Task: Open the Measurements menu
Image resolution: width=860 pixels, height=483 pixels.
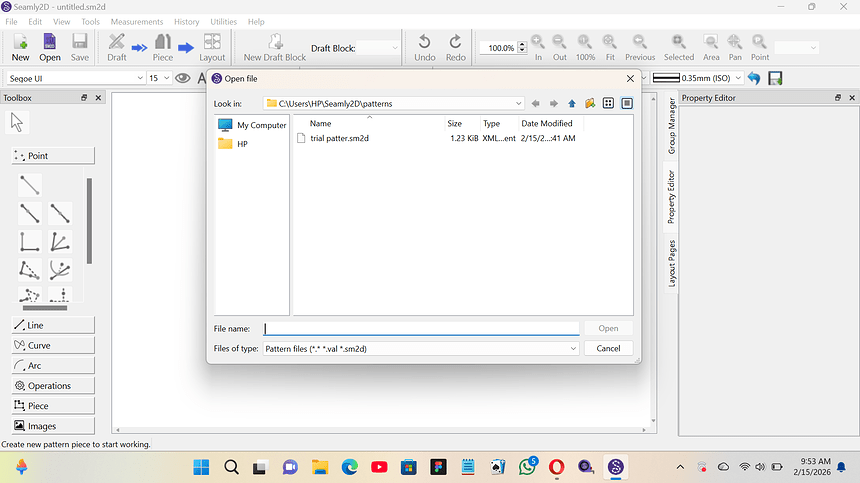Action: click(137, 22)
